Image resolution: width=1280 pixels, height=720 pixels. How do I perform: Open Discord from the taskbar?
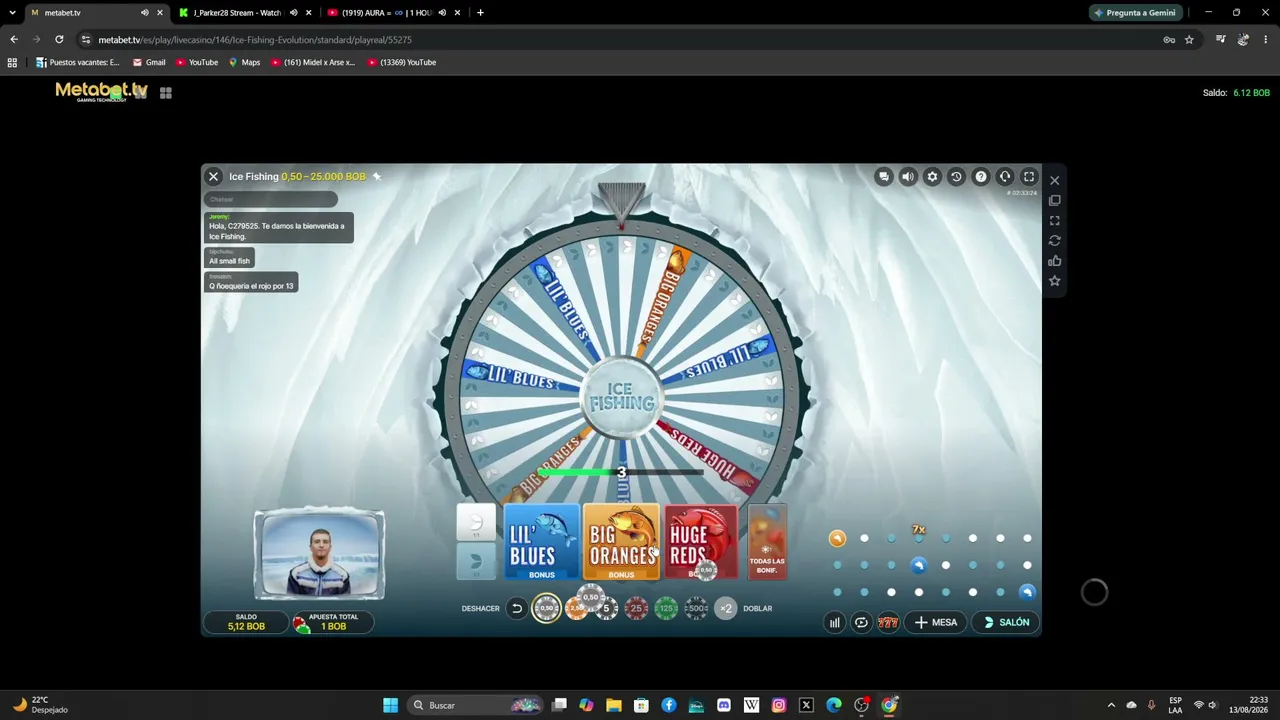[724, 705]
